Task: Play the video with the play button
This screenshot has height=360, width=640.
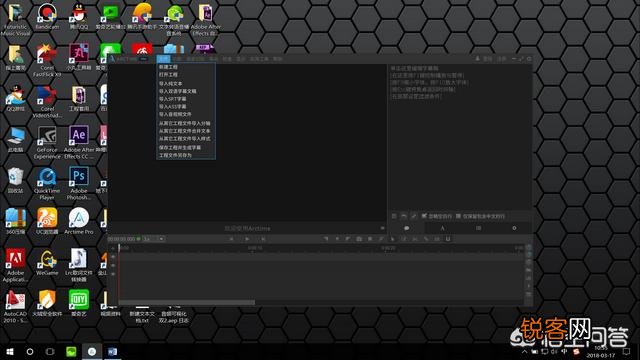Action: pyautogui.click(x=247, y=239)
